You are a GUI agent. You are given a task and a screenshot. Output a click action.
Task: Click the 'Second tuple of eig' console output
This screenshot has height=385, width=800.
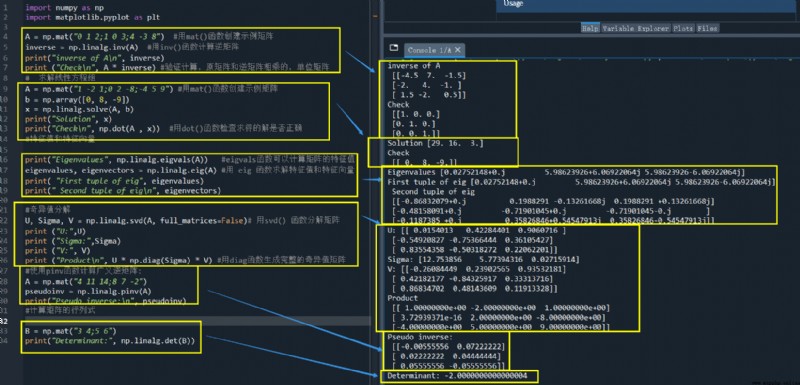433,192
